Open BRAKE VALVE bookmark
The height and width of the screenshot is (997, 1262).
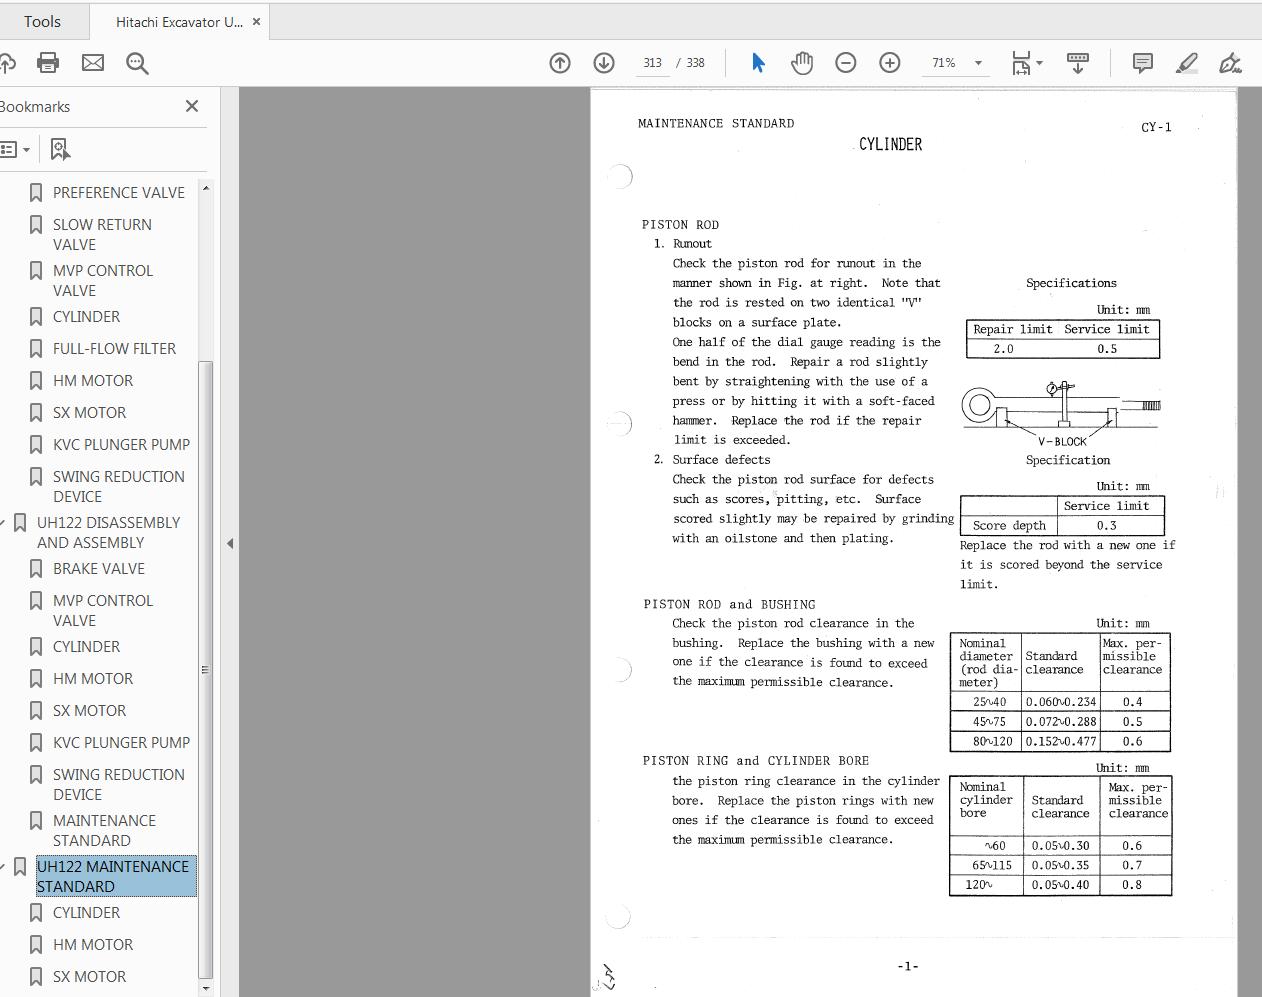click(x=98, y=568)
